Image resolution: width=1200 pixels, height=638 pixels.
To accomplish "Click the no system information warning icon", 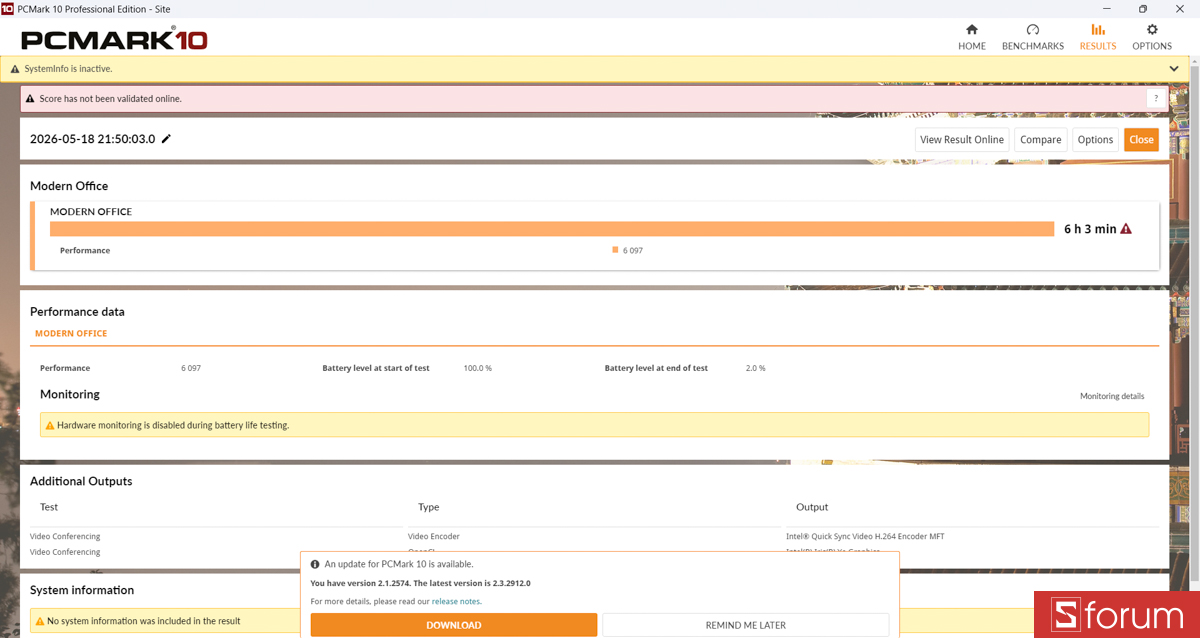I will (39, 621).
